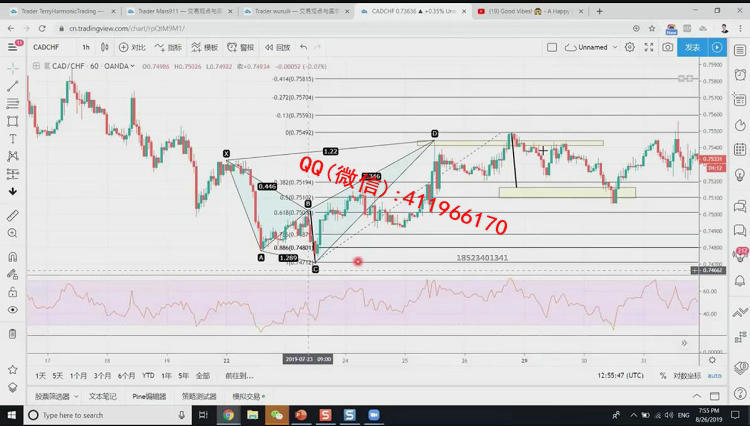This screenshot has width=750, height=426.
Task: Open the 文本笔记 tab
Action: (x=102, y=396)
